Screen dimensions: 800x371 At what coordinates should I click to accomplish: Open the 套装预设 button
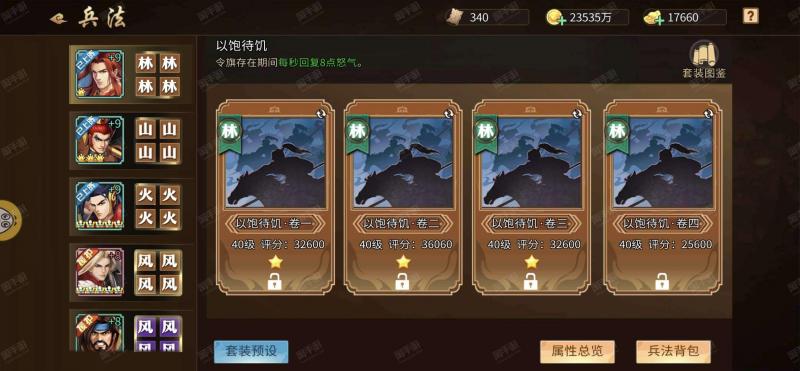pyautogui.click(x=251, y=351)
